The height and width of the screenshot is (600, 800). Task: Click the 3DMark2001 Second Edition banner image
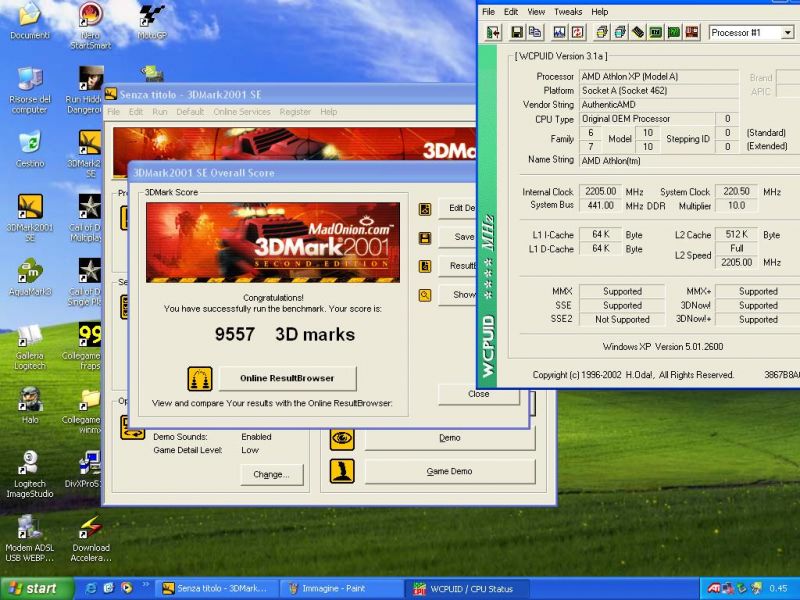coord(273,242)
